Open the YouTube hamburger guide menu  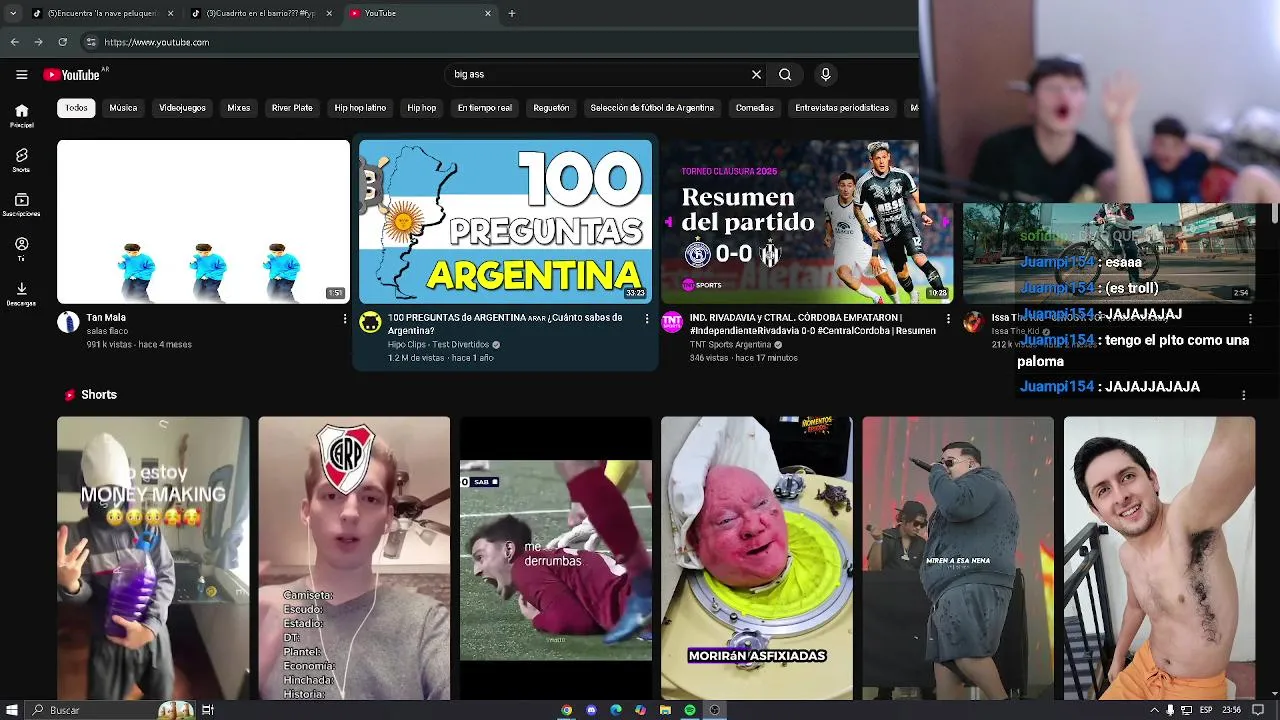(x=21, y=74)
